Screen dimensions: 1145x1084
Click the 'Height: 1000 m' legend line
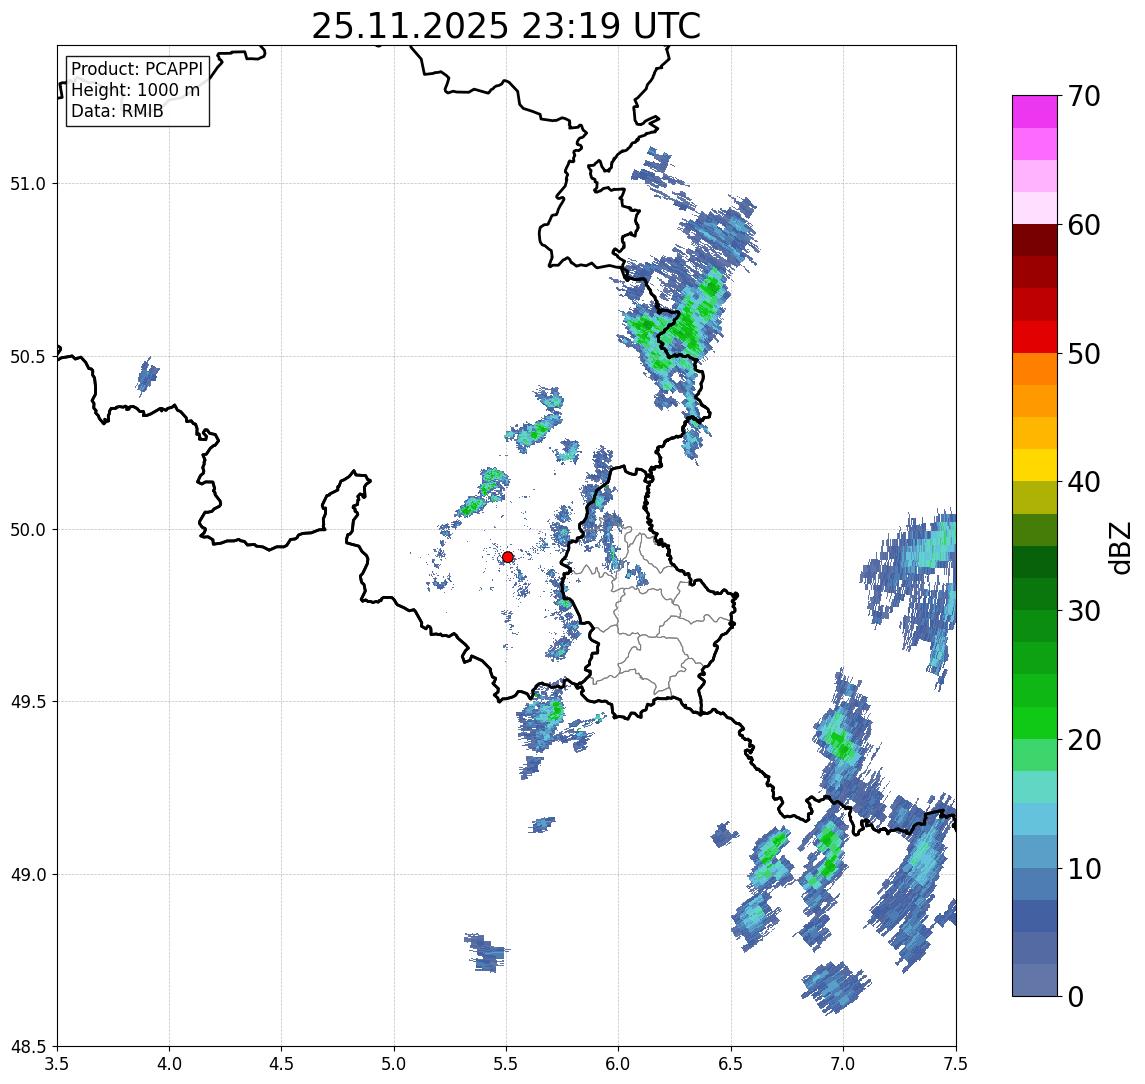click(135, 90)
